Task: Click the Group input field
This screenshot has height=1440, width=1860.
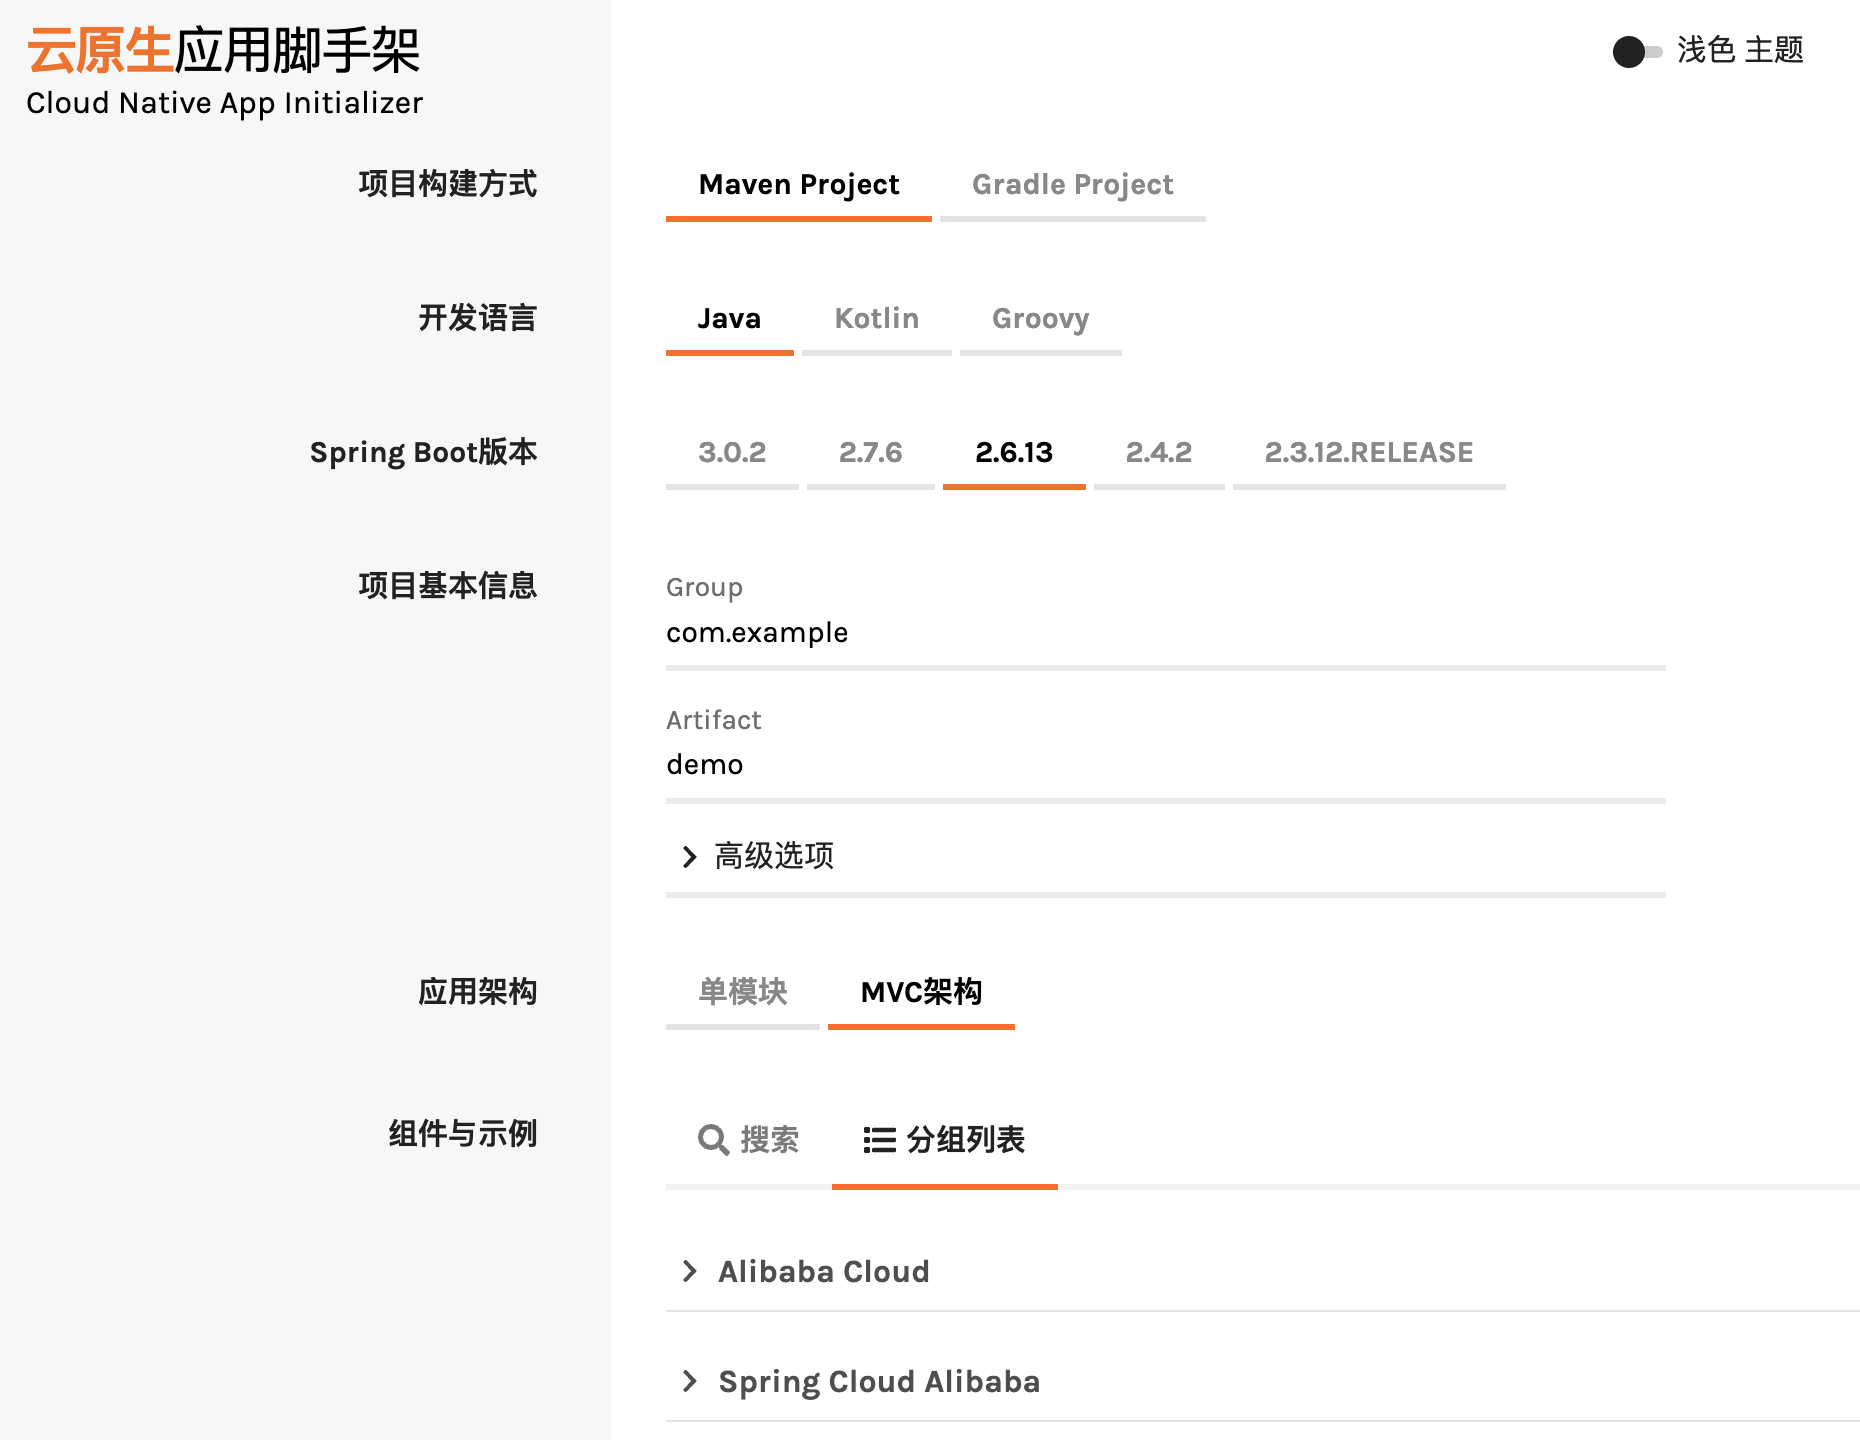Action: (1165, 633)
